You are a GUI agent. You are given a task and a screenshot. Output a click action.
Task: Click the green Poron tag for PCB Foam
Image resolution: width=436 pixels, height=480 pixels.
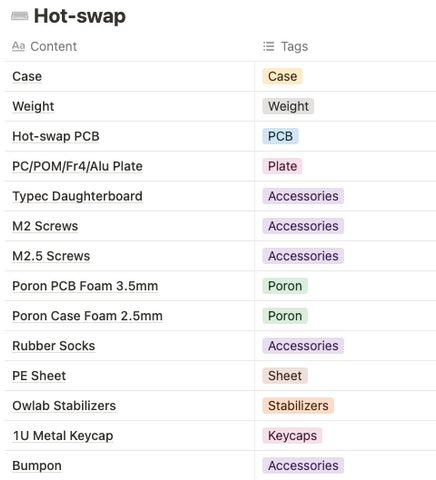[285, 286]
